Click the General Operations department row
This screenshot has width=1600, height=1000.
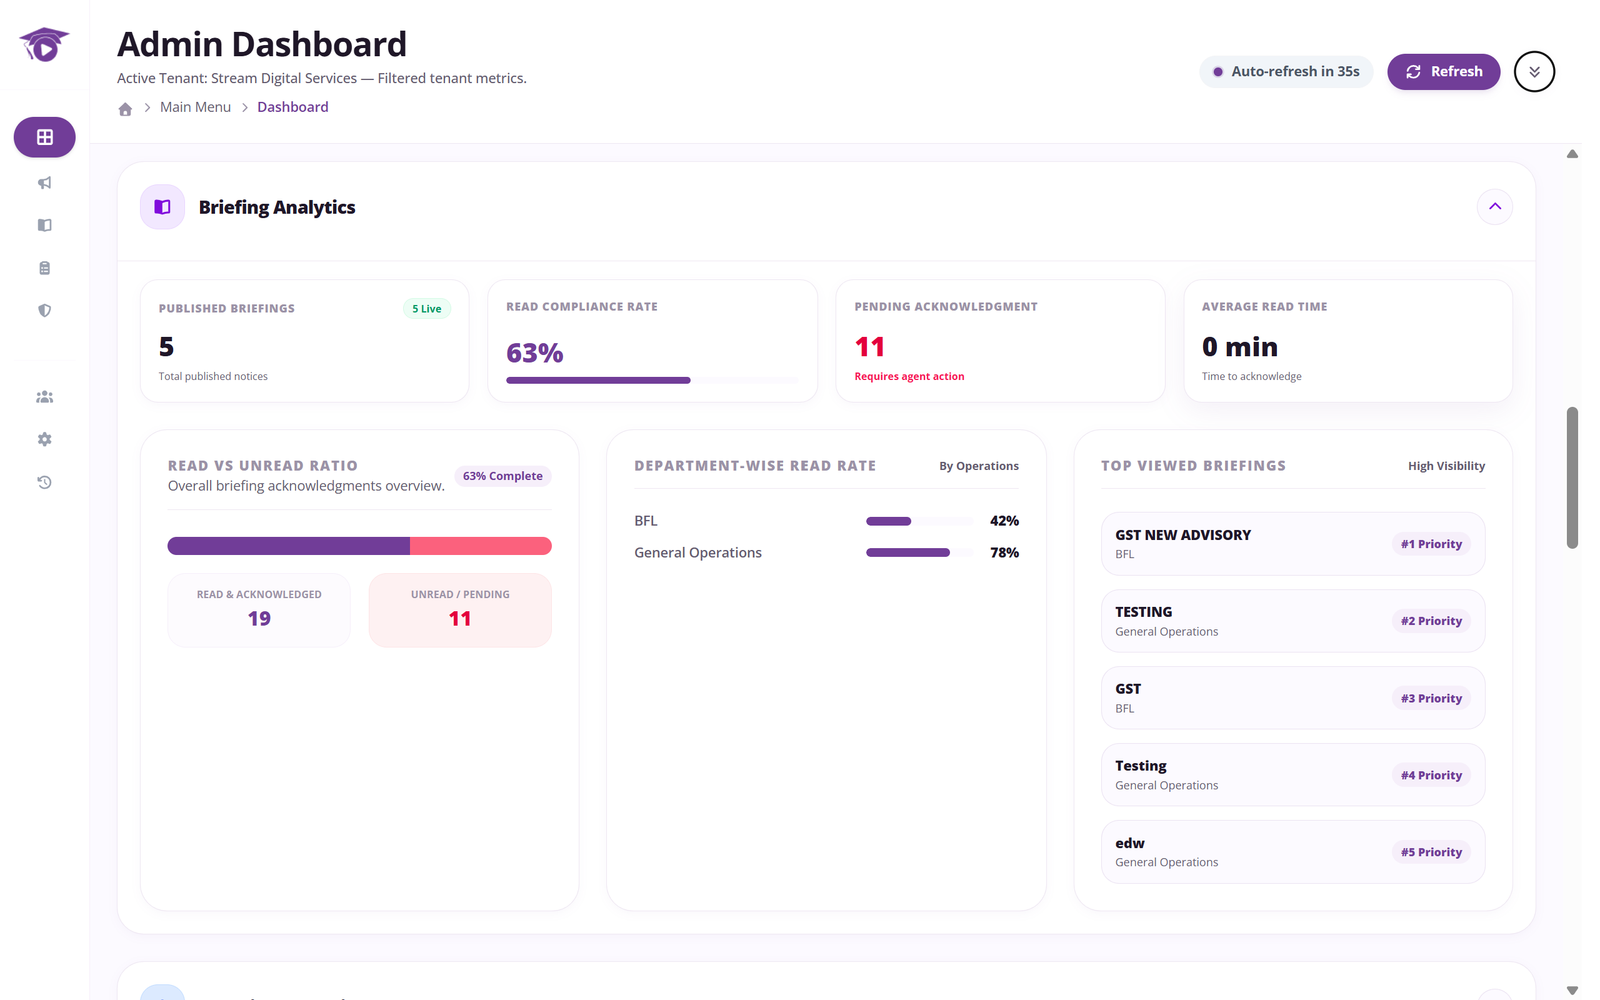coord(826,553)
